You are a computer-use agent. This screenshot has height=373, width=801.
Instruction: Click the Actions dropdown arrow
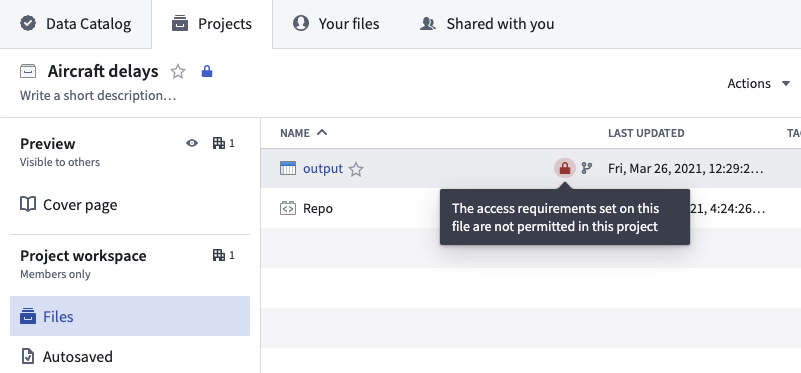(x=786, y=83)
